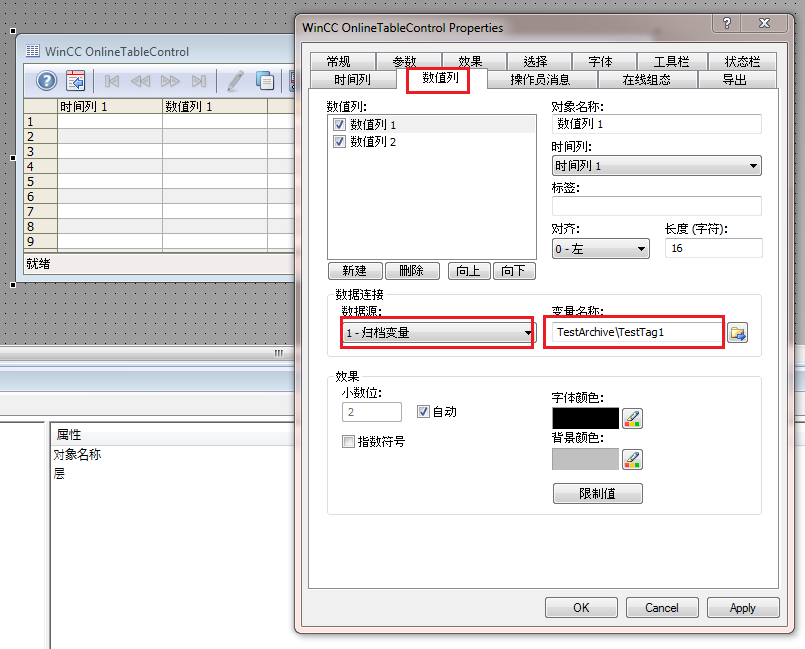Open background color picker pencil icon
Screen dimensions: 805x649
632,459
